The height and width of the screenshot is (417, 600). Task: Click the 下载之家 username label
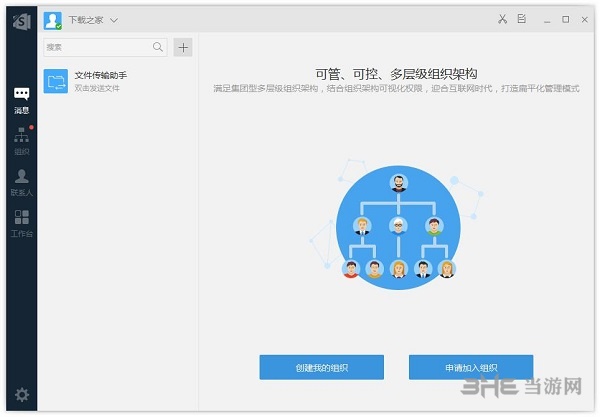pyautogui.click(x=86, y=20)
